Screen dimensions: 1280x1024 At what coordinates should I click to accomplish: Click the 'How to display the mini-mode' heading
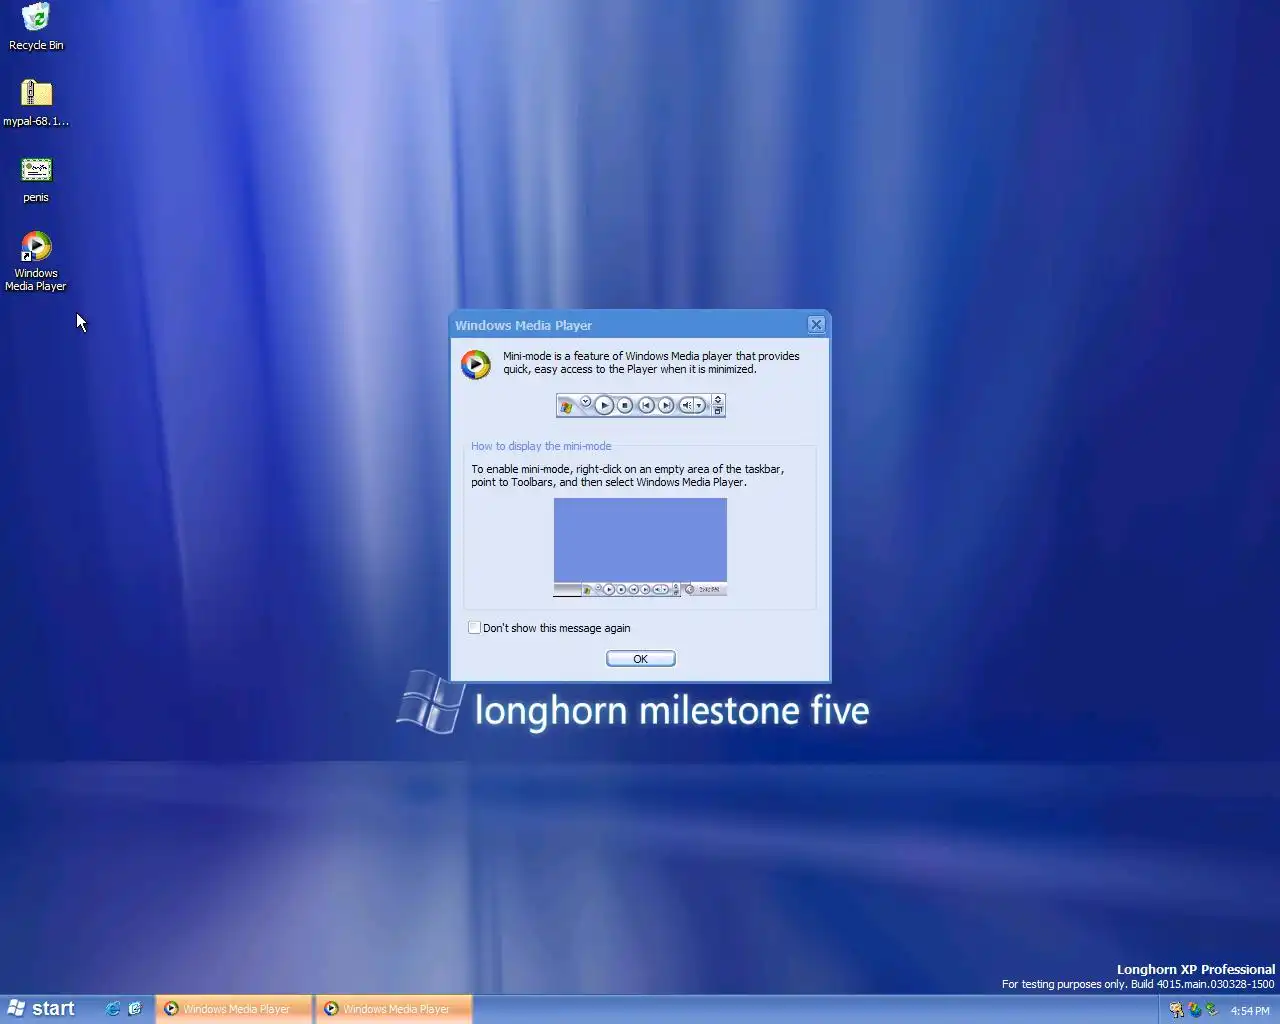point(541,446)
